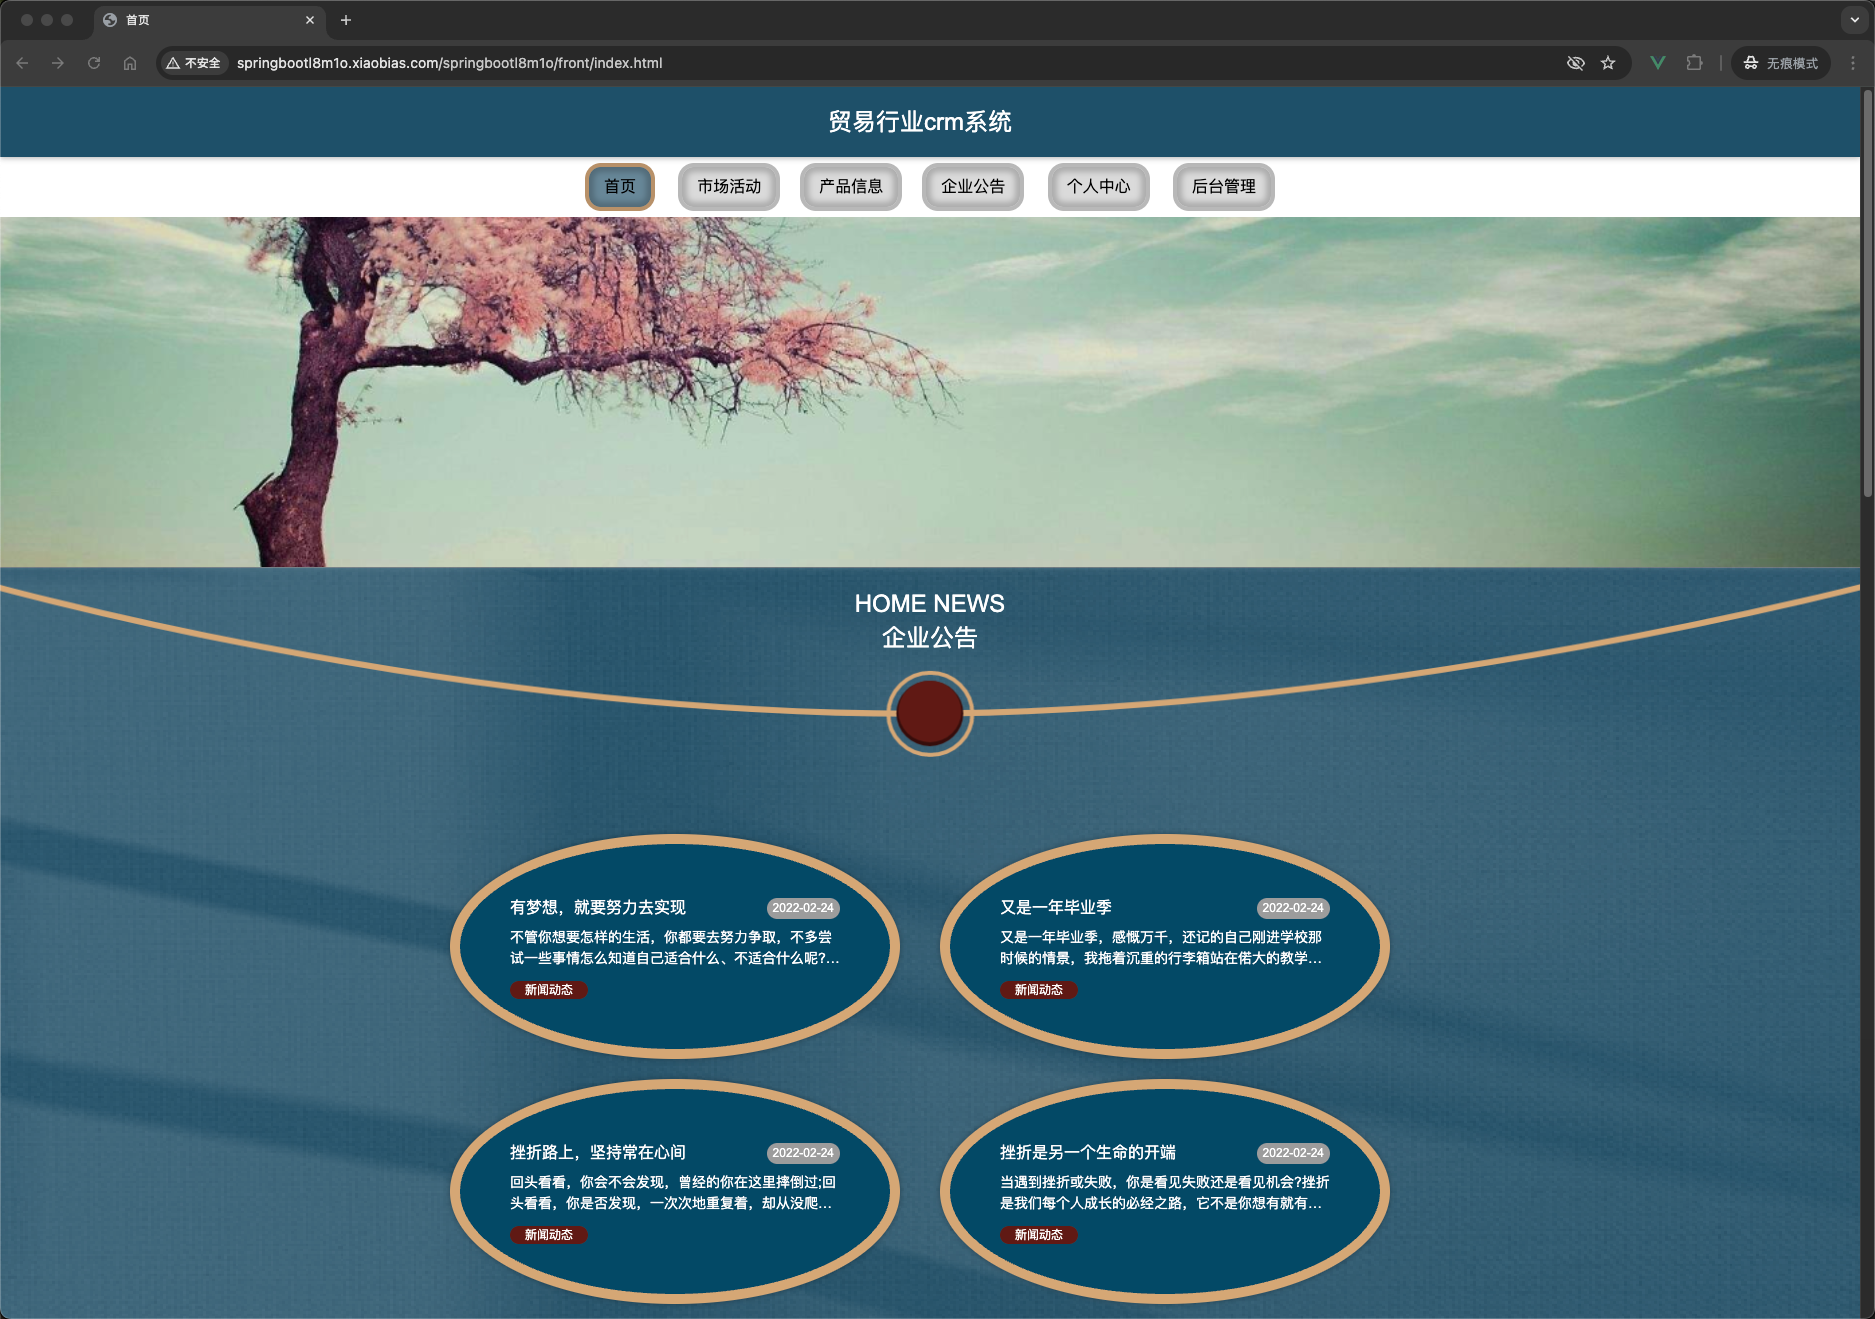This screenshot has width=1875, height=1319.
Task: Go forward with the browser forward arrow
Action: [58, 63]
